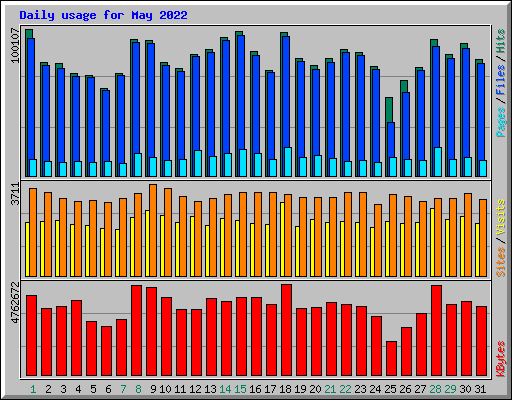512x400 pixels.
Task: Click the blue Files bar for day 18
Action: pos(286,92)
